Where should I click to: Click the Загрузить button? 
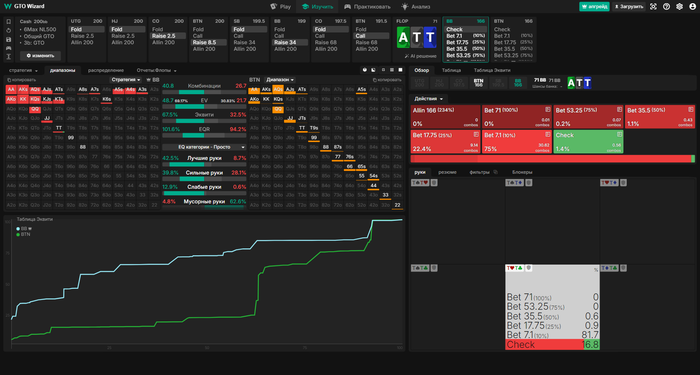pyautogui.click(x=629, y=7)
